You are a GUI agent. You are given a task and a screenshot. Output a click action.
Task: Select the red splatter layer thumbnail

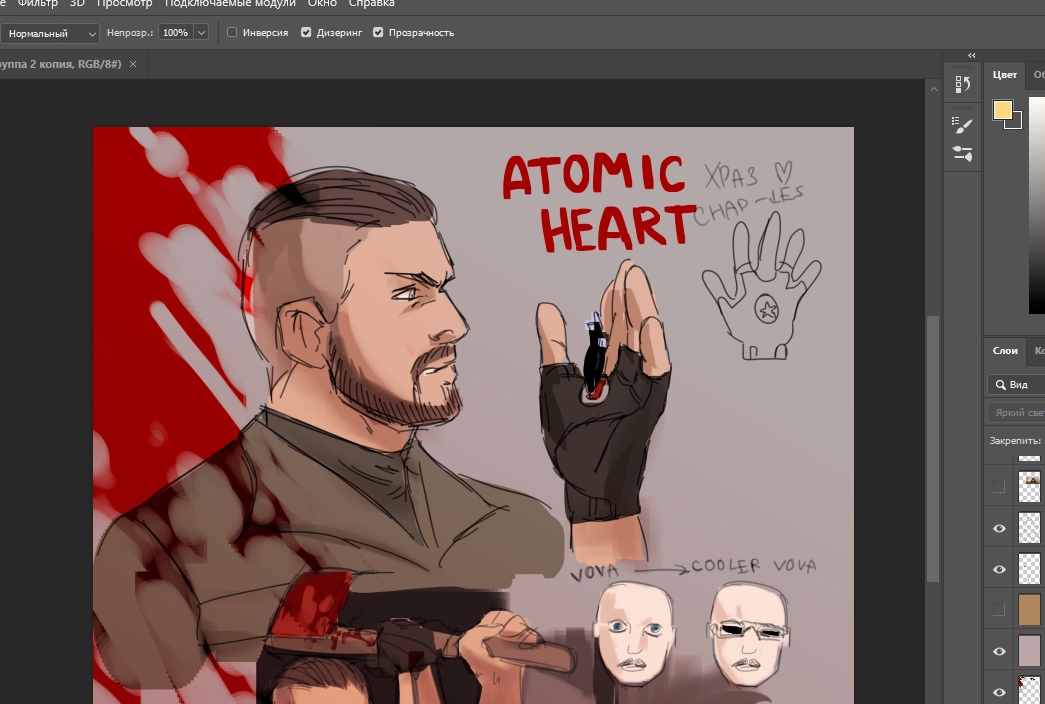coord(1029,691)
